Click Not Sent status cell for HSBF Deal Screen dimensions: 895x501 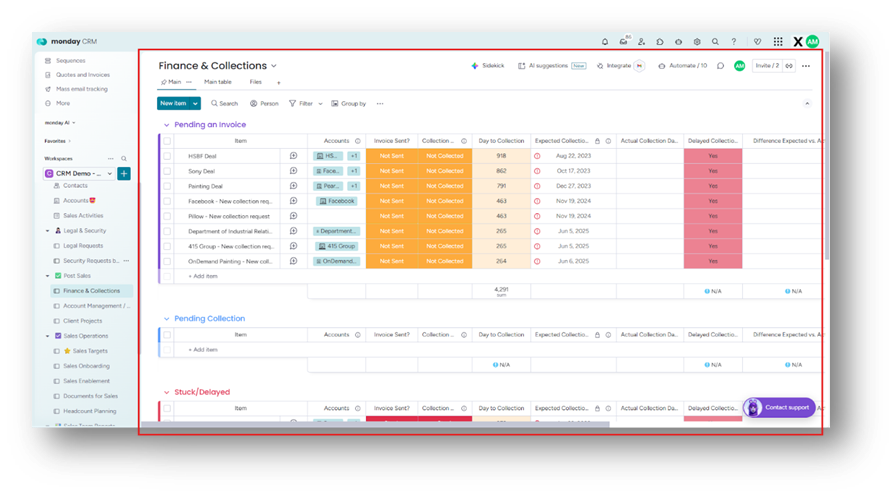coord(391,156)
